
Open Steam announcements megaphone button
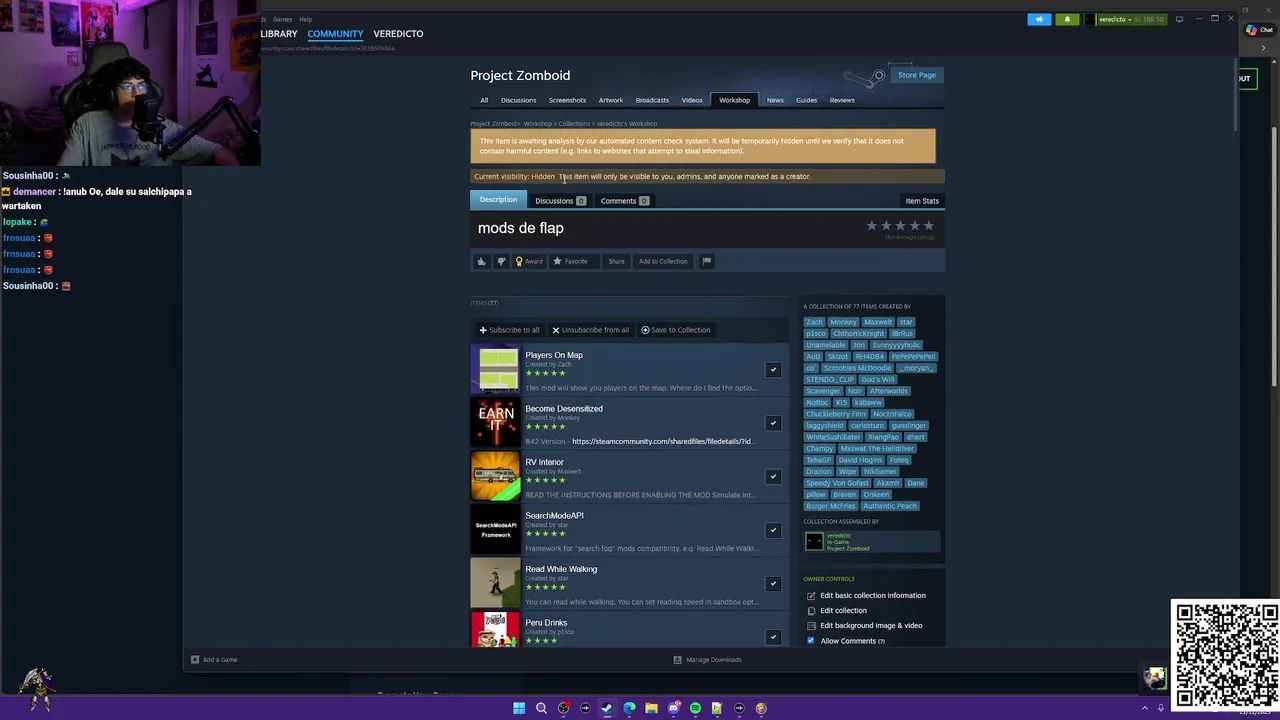(1039, 19)
